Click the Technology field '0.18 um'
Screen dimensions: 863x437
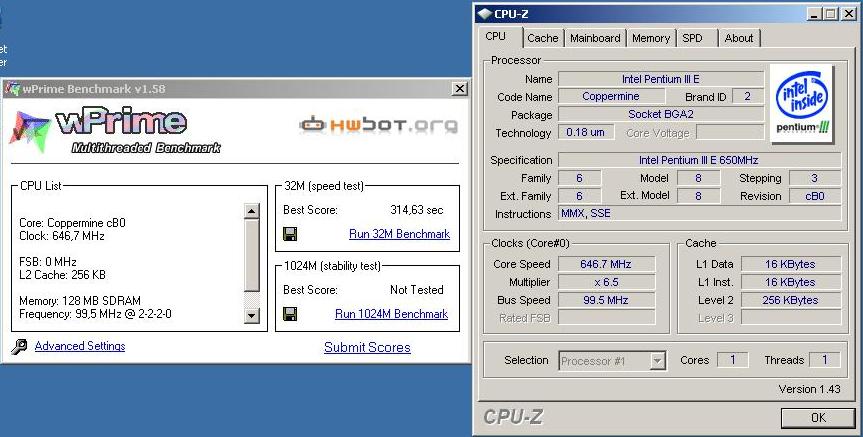(586, 133)
